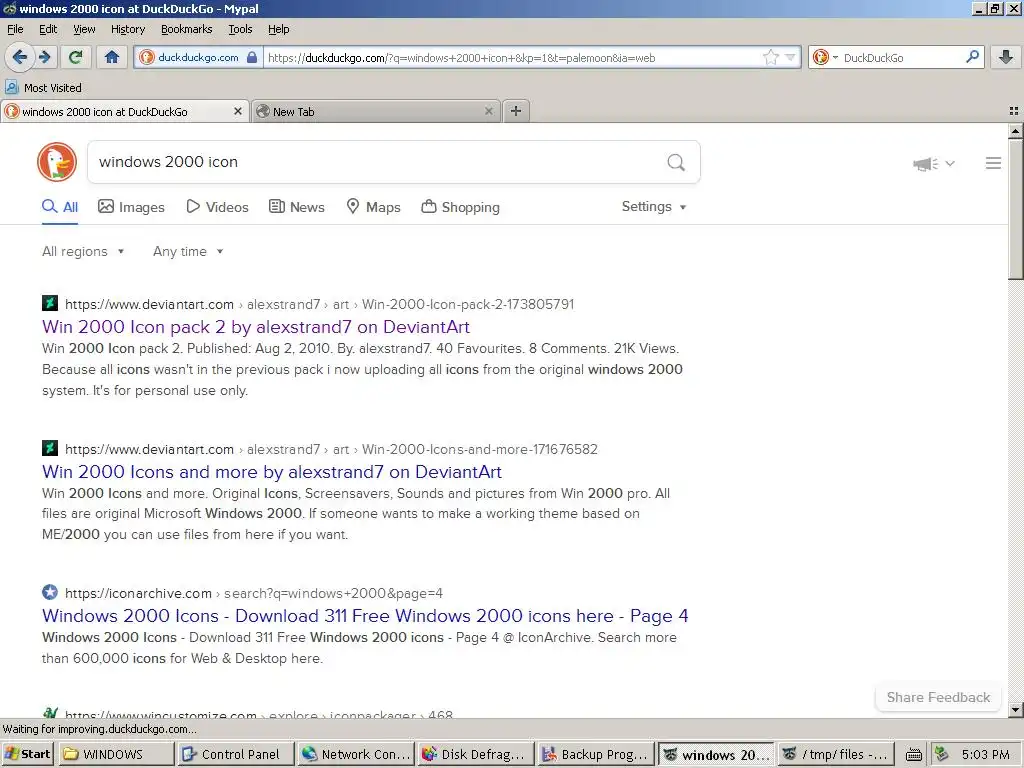This screenshot has width=1024, height=768.
Task: Click the magnifier in the browser search box
Action: click(x=972, y=57)
